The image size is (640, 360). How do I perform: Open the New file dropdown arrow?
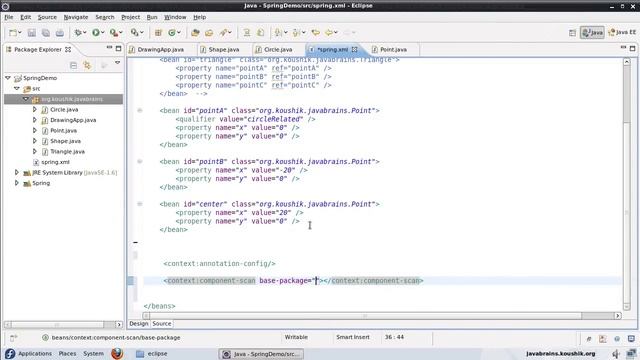click(x=20, y=33)
